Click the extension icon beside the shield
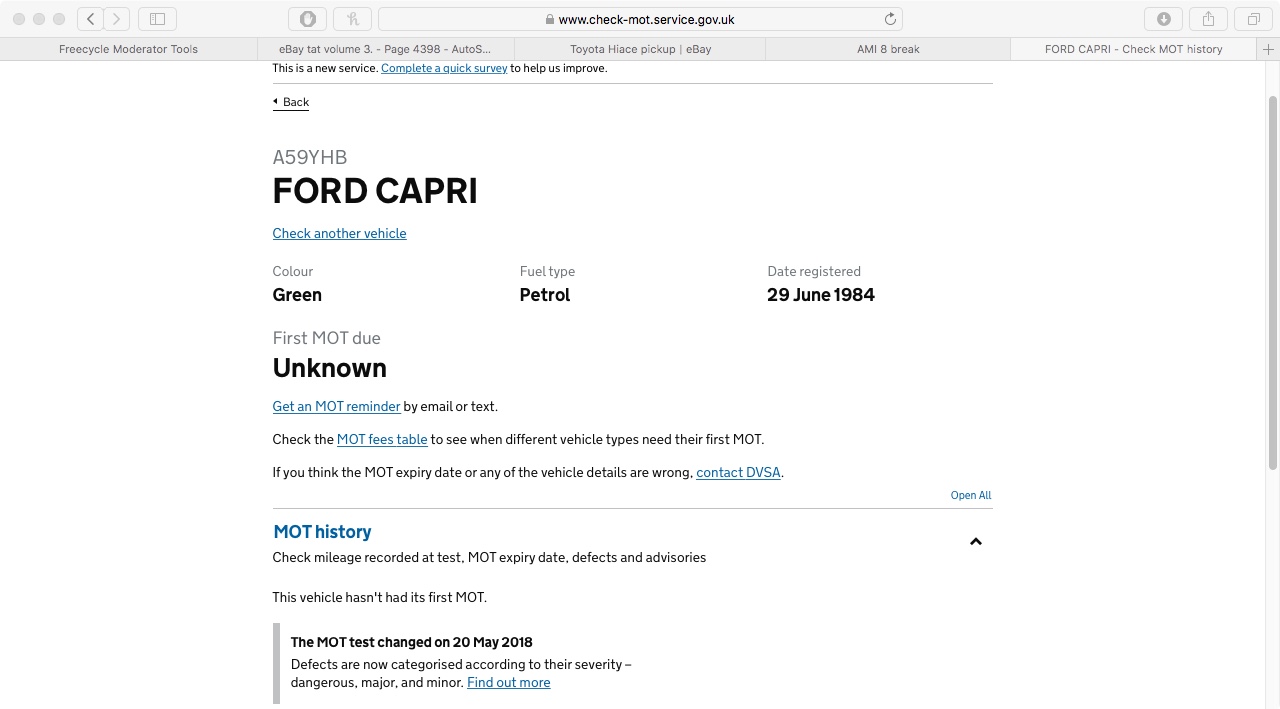Screen dimensions: 1280x709 [x=352, y=19]
